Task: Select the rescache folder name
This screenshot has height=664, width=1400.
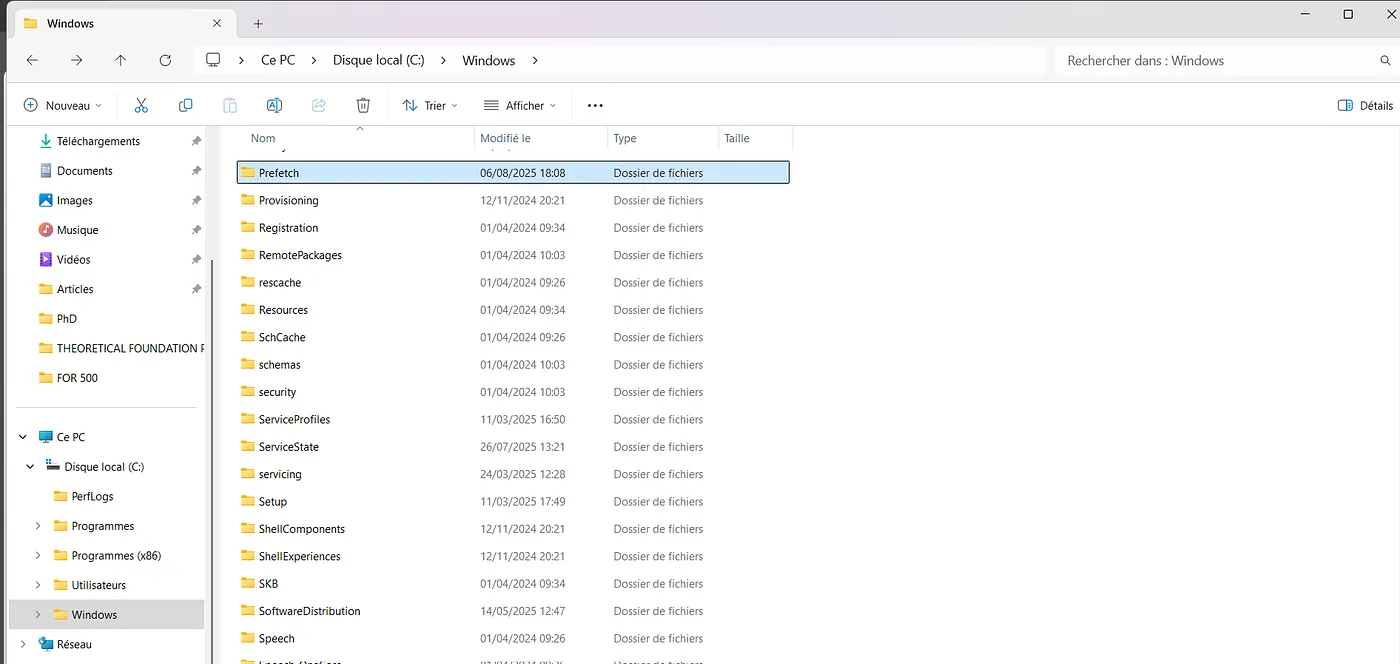Action: click(x=280, y=282)
